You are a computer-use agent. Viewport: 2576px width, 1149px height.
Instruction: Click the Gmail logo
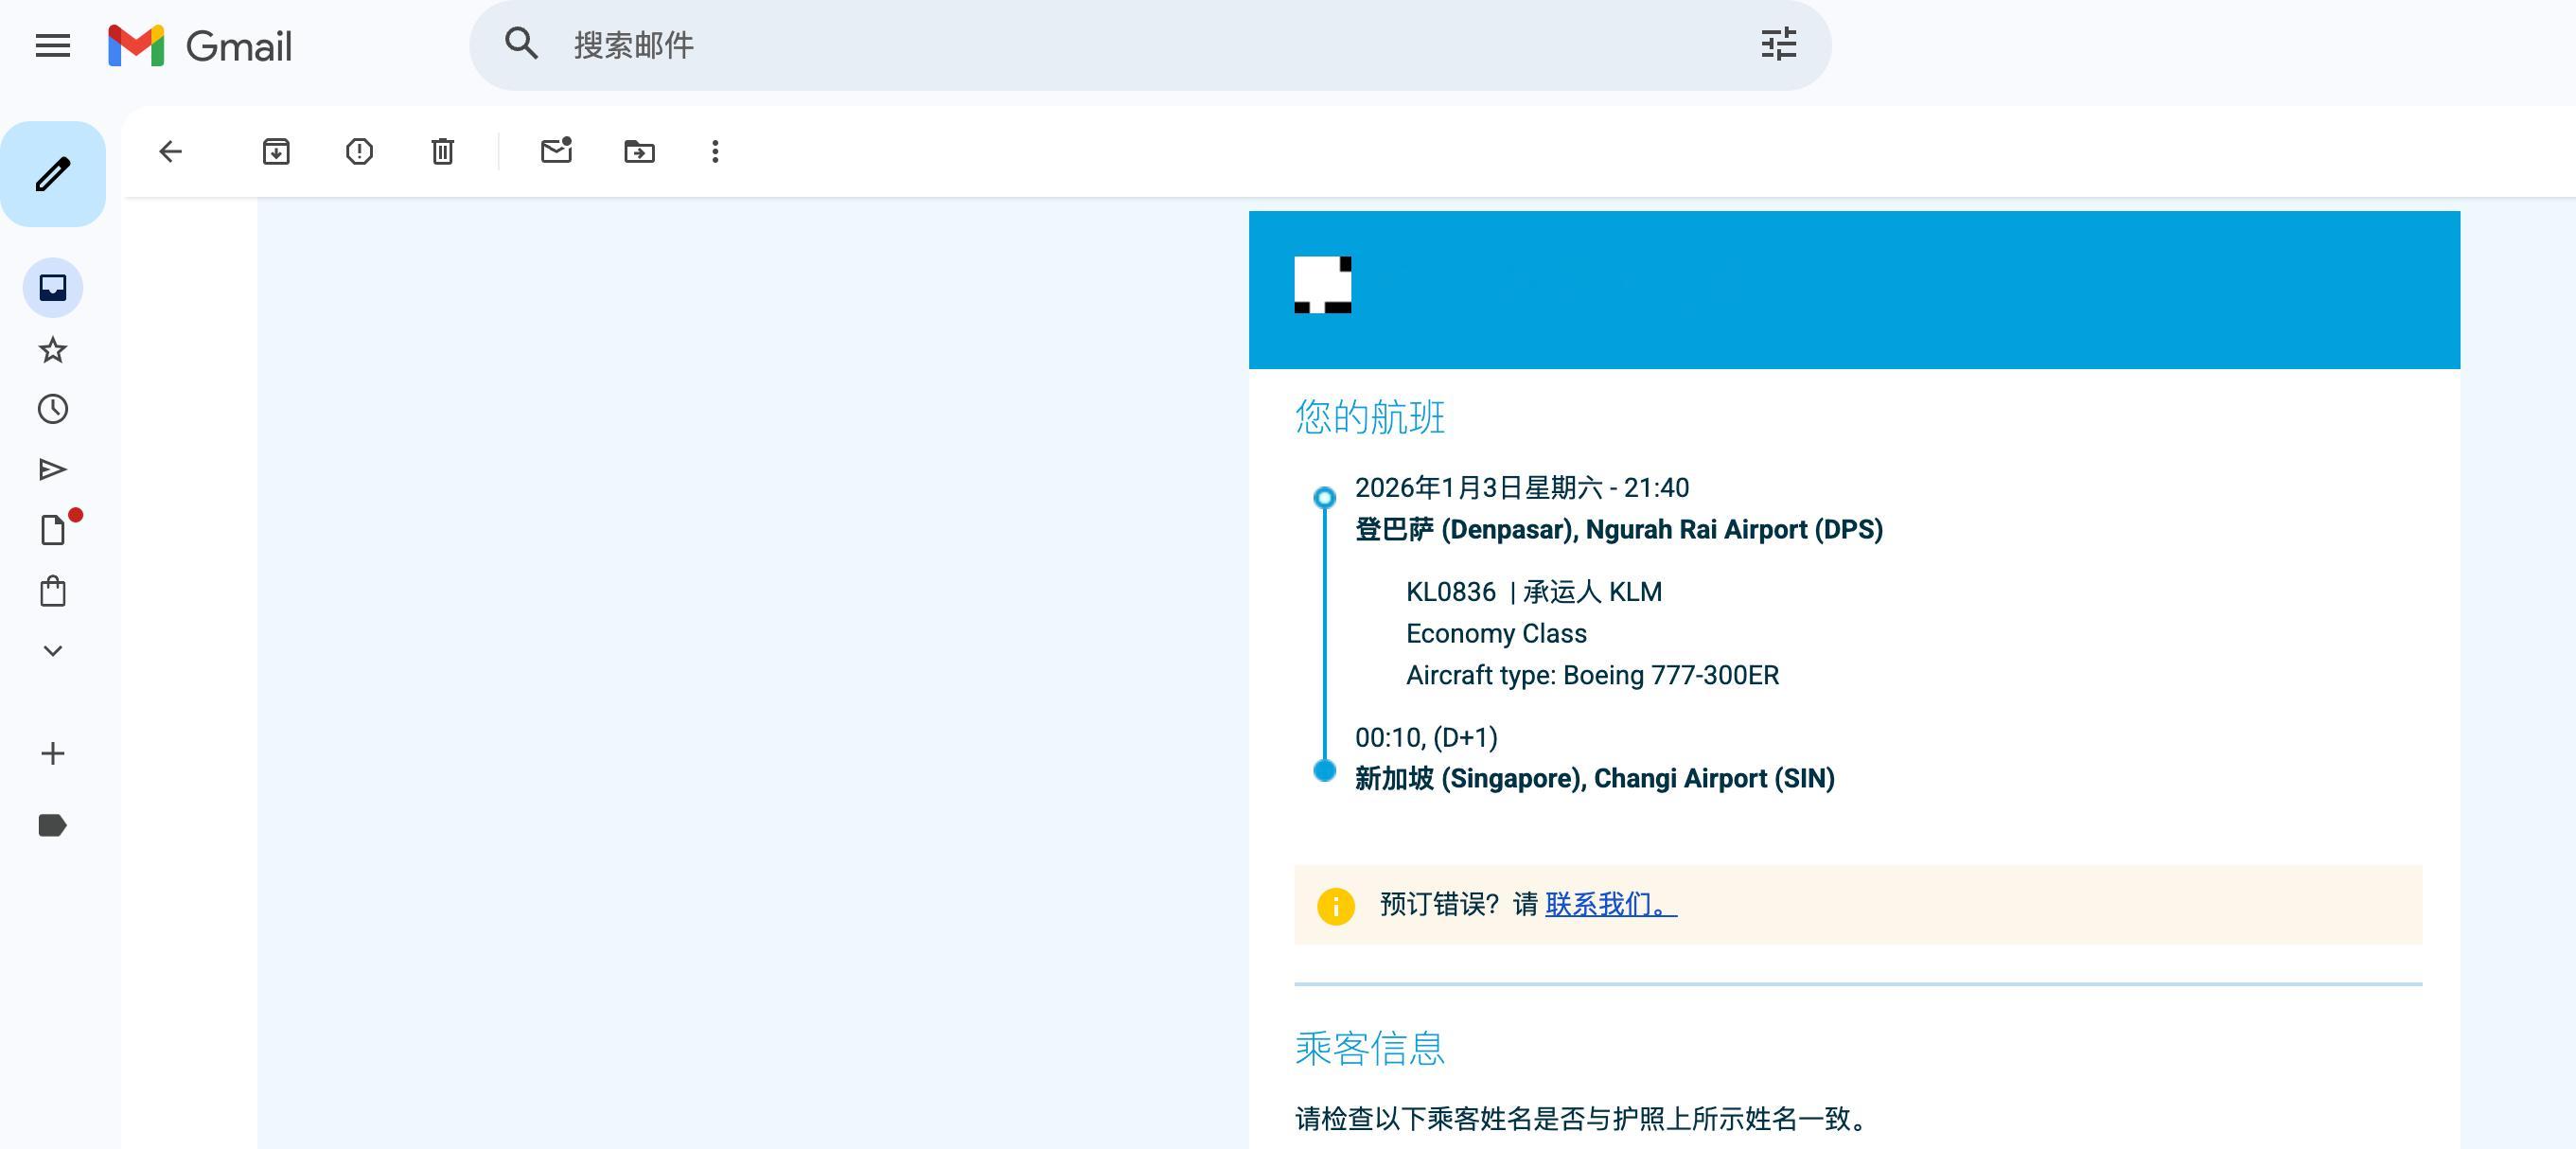pos(200,46)
